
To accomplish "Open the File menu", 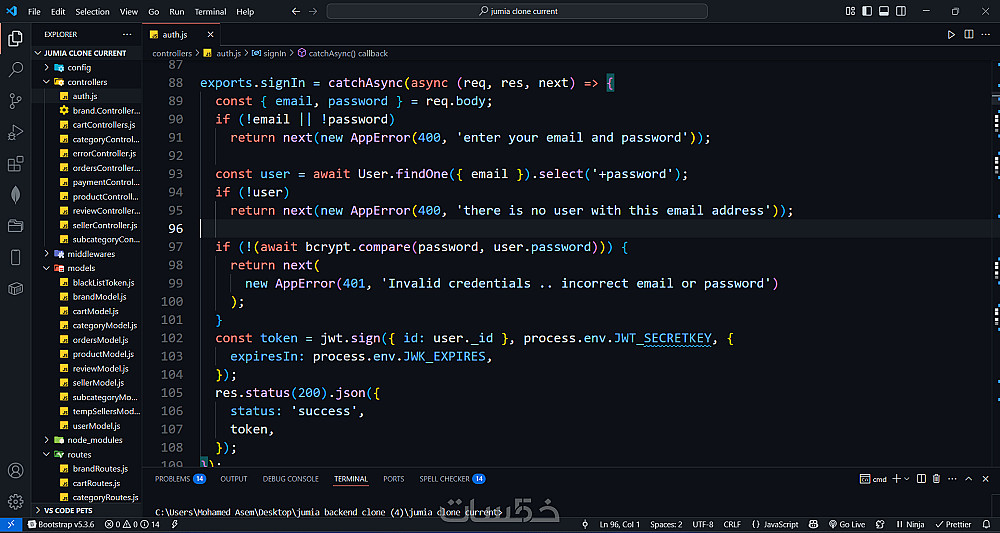I will (x=34, y=11).
